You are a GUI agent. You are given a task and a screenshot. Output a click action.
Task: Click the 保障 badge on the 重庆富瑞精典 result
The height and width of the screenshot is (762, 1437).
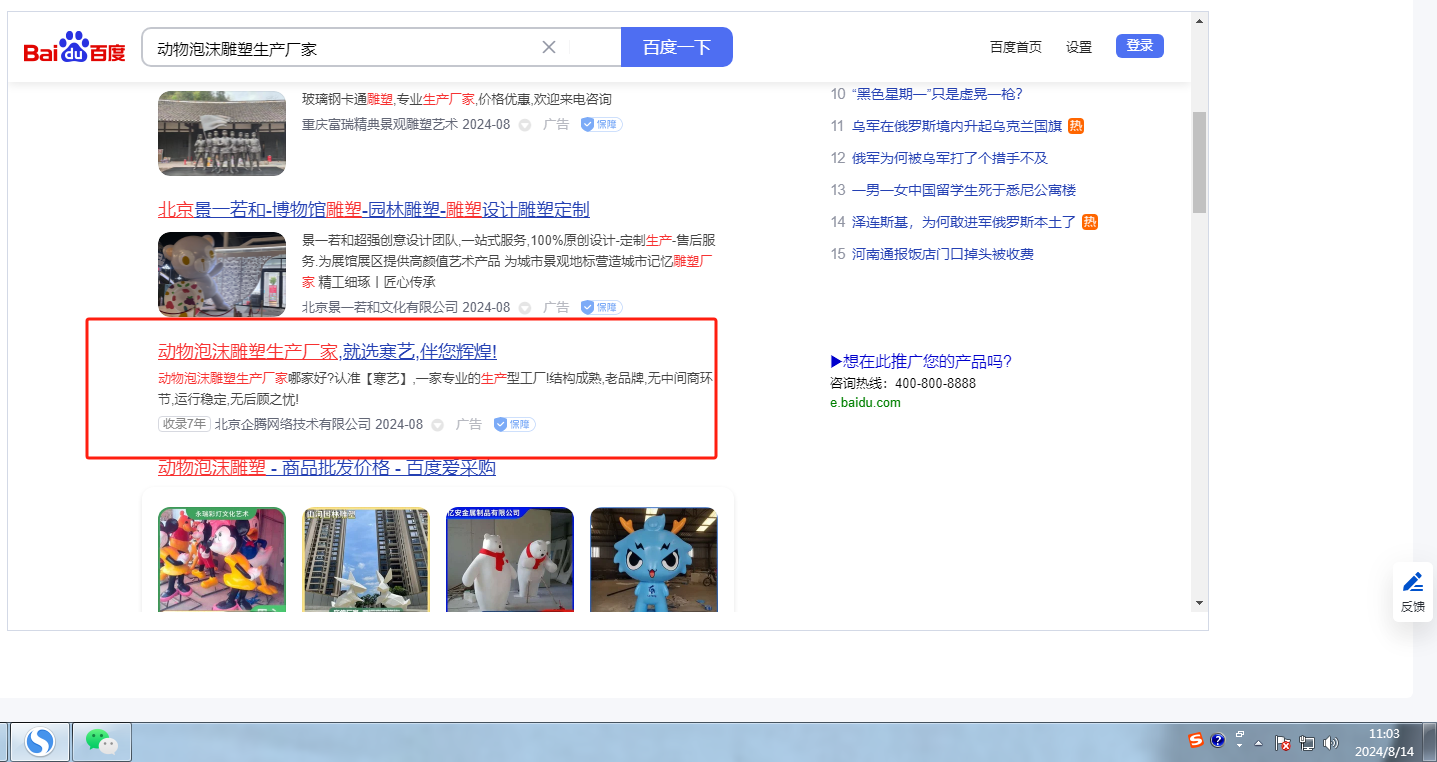[x=602, y=125]
